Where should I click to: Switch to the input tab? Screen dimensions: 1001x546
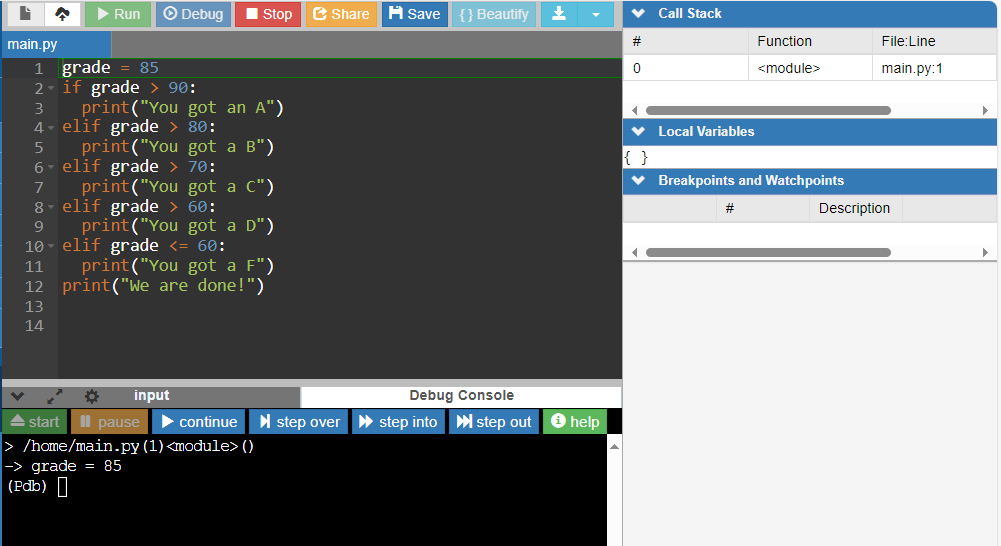(152, 396)
